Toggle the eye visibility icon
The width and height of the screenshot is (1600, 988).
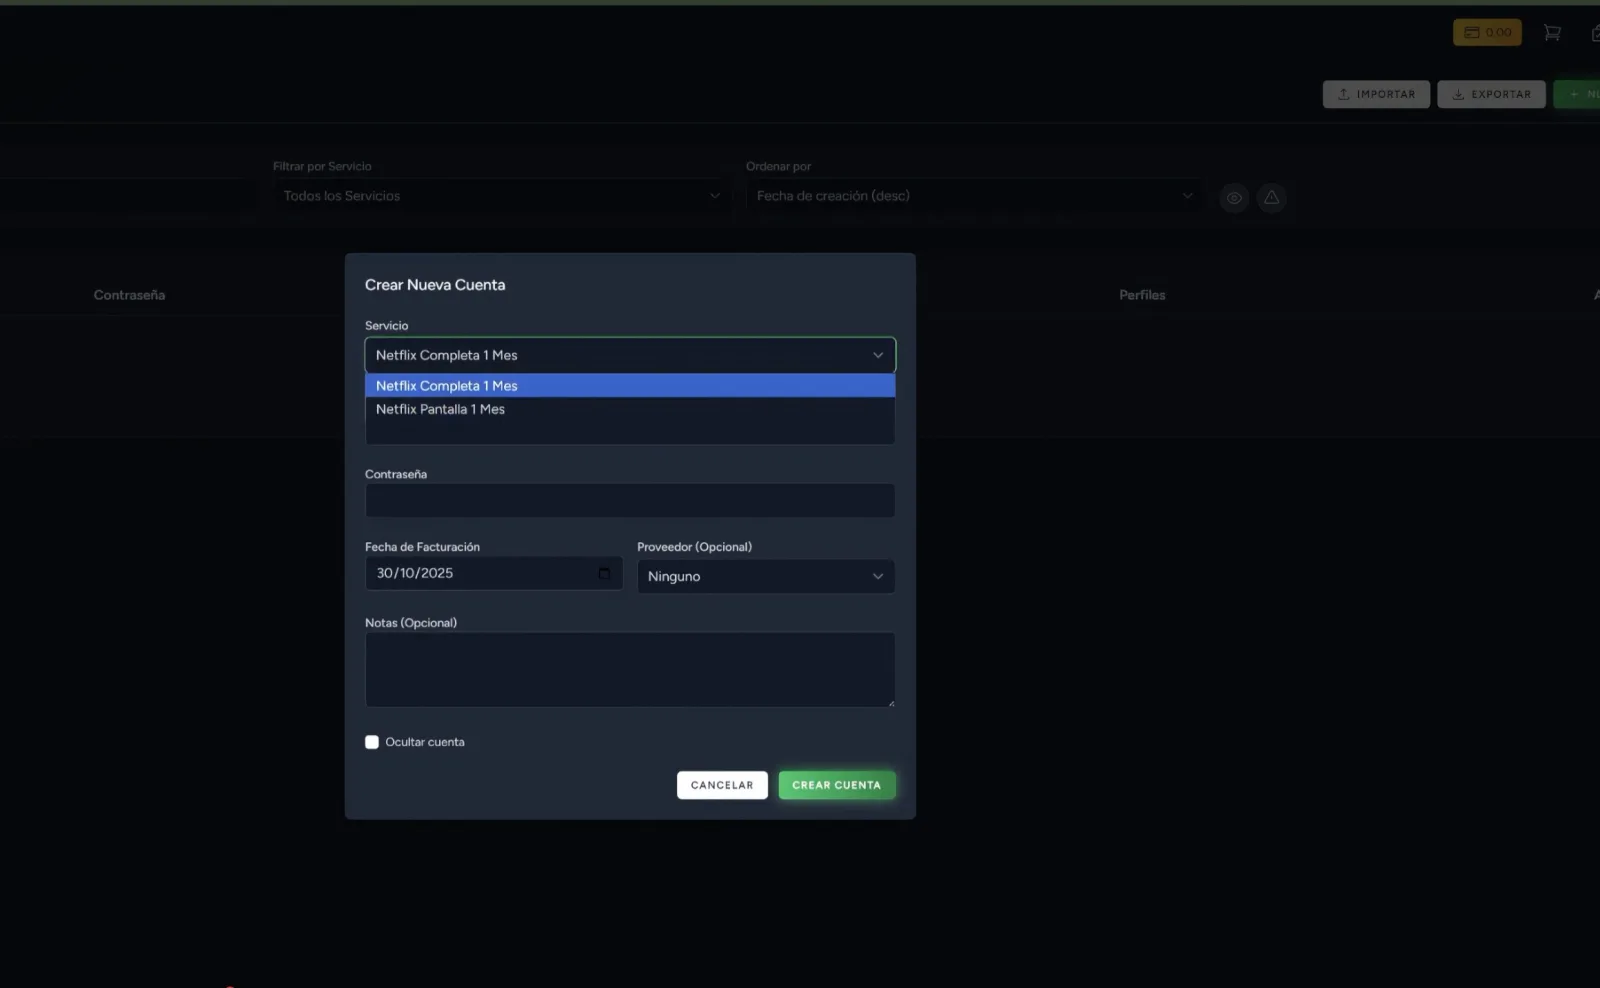[1234, 198]
